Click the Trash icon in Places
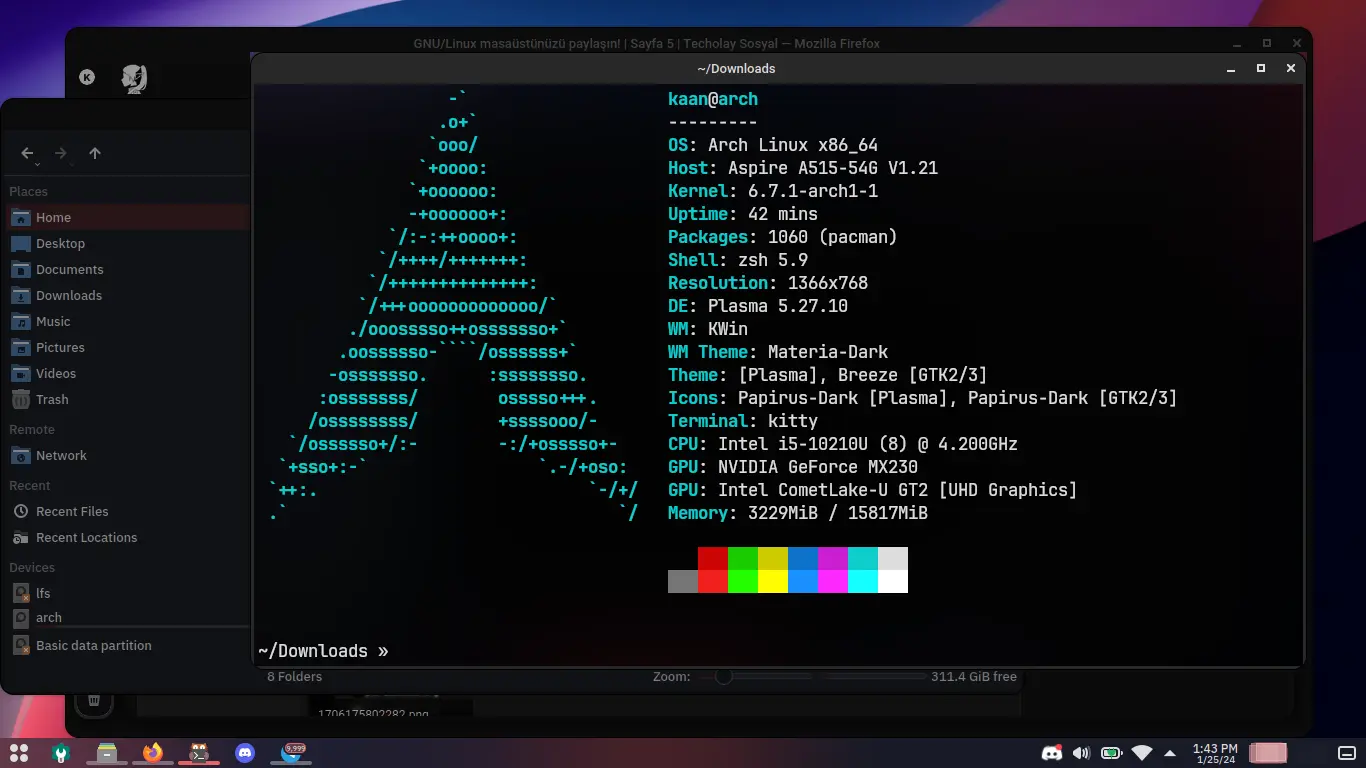The width and height of the screenshot is (1366, 768). point(20,399)
